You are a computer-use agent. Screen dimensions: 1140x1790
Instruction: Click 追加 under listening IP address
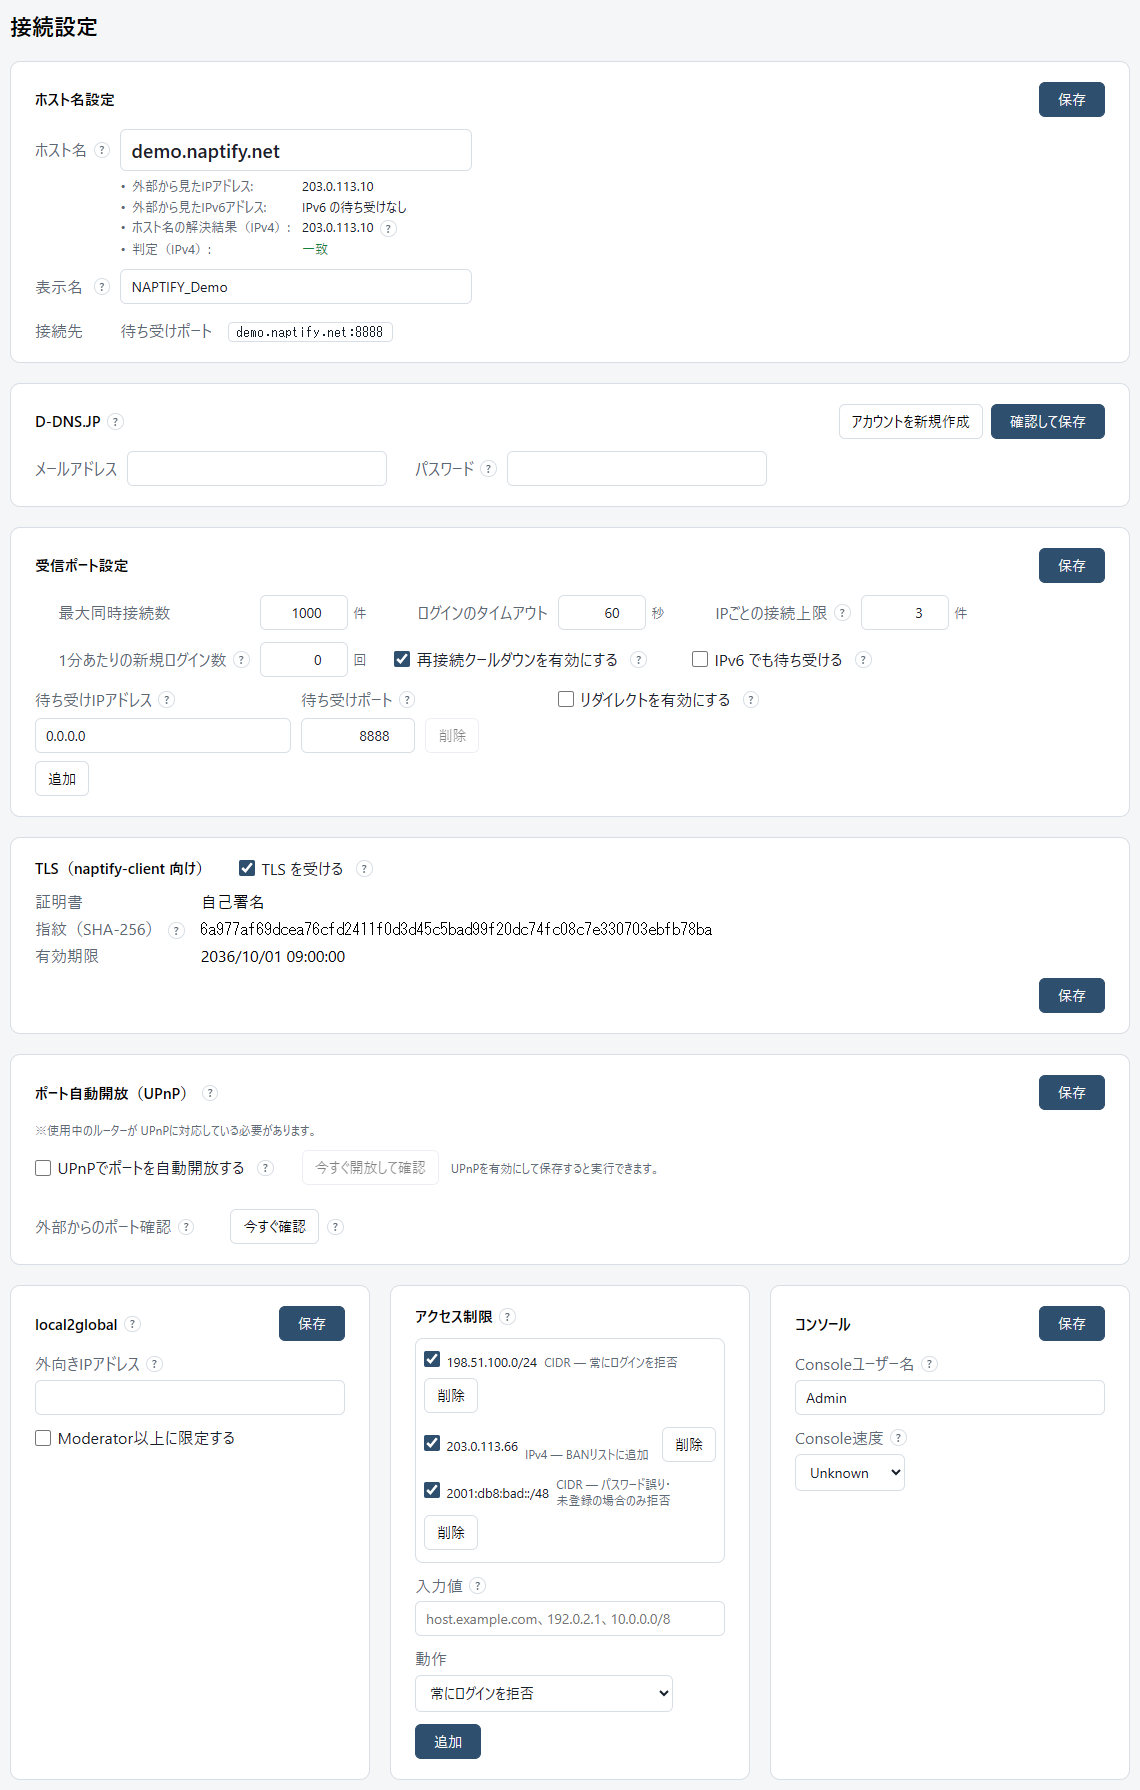62,779
